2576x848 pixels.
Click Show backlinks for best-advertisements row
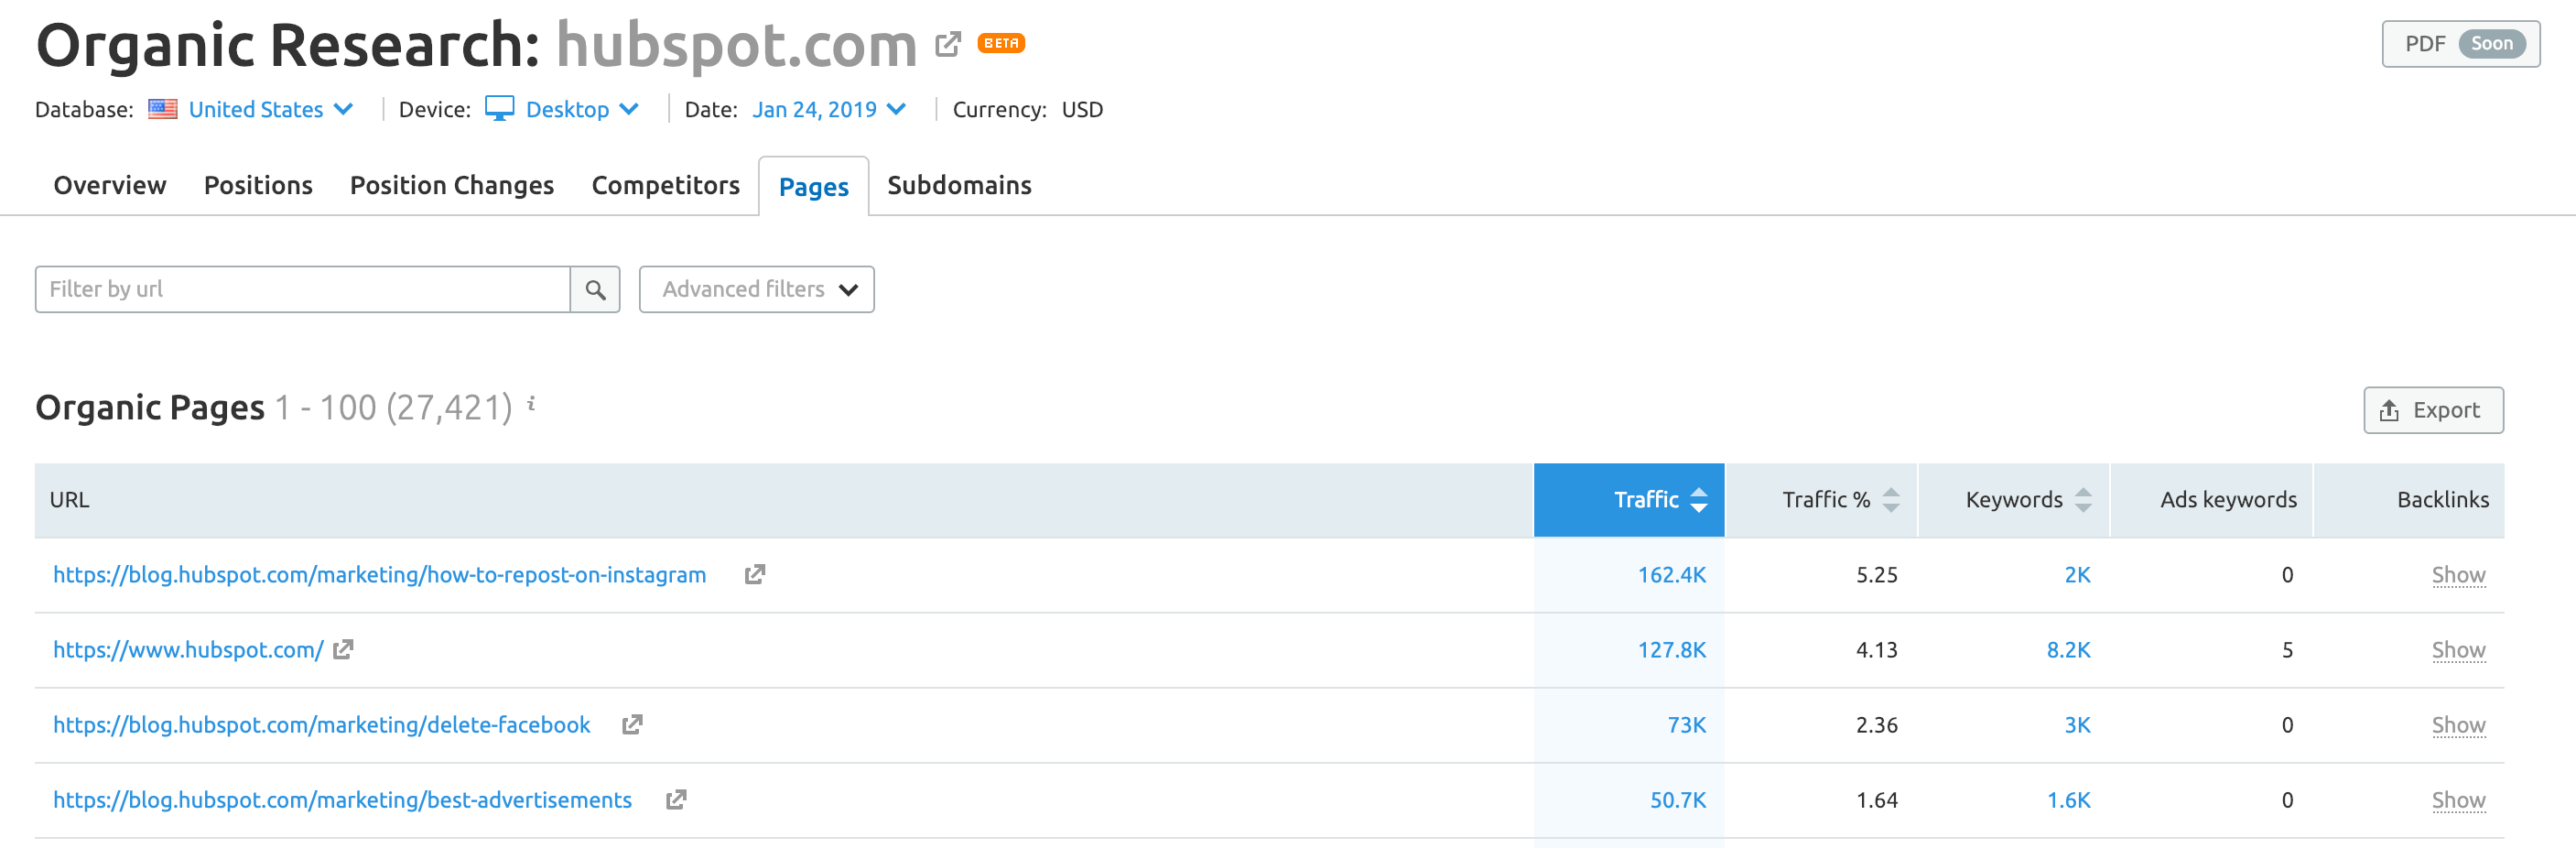click(x=2458, y=799)
